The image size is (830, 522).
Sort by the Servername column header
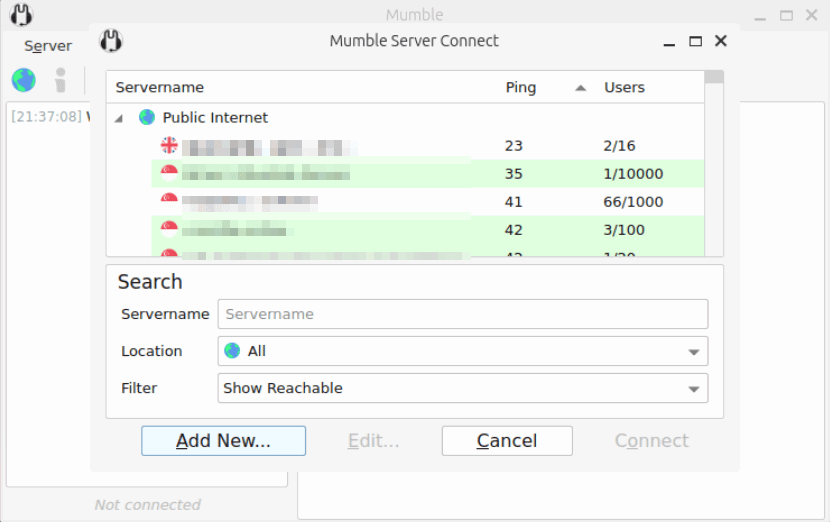point(159,87)
